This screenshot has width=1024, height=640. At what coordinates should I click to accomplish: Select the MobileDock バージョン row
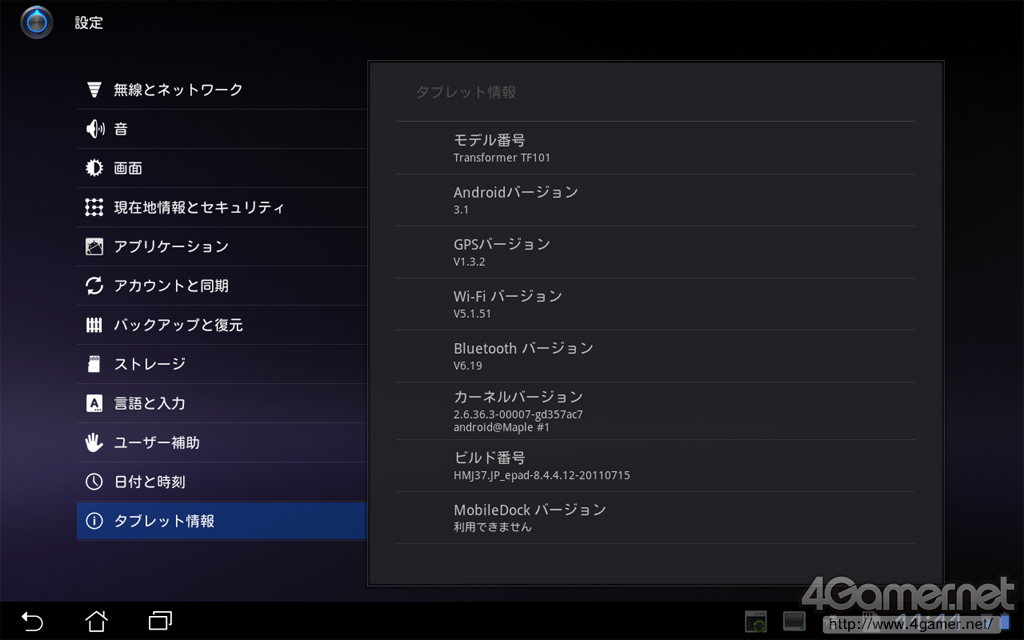655,518
